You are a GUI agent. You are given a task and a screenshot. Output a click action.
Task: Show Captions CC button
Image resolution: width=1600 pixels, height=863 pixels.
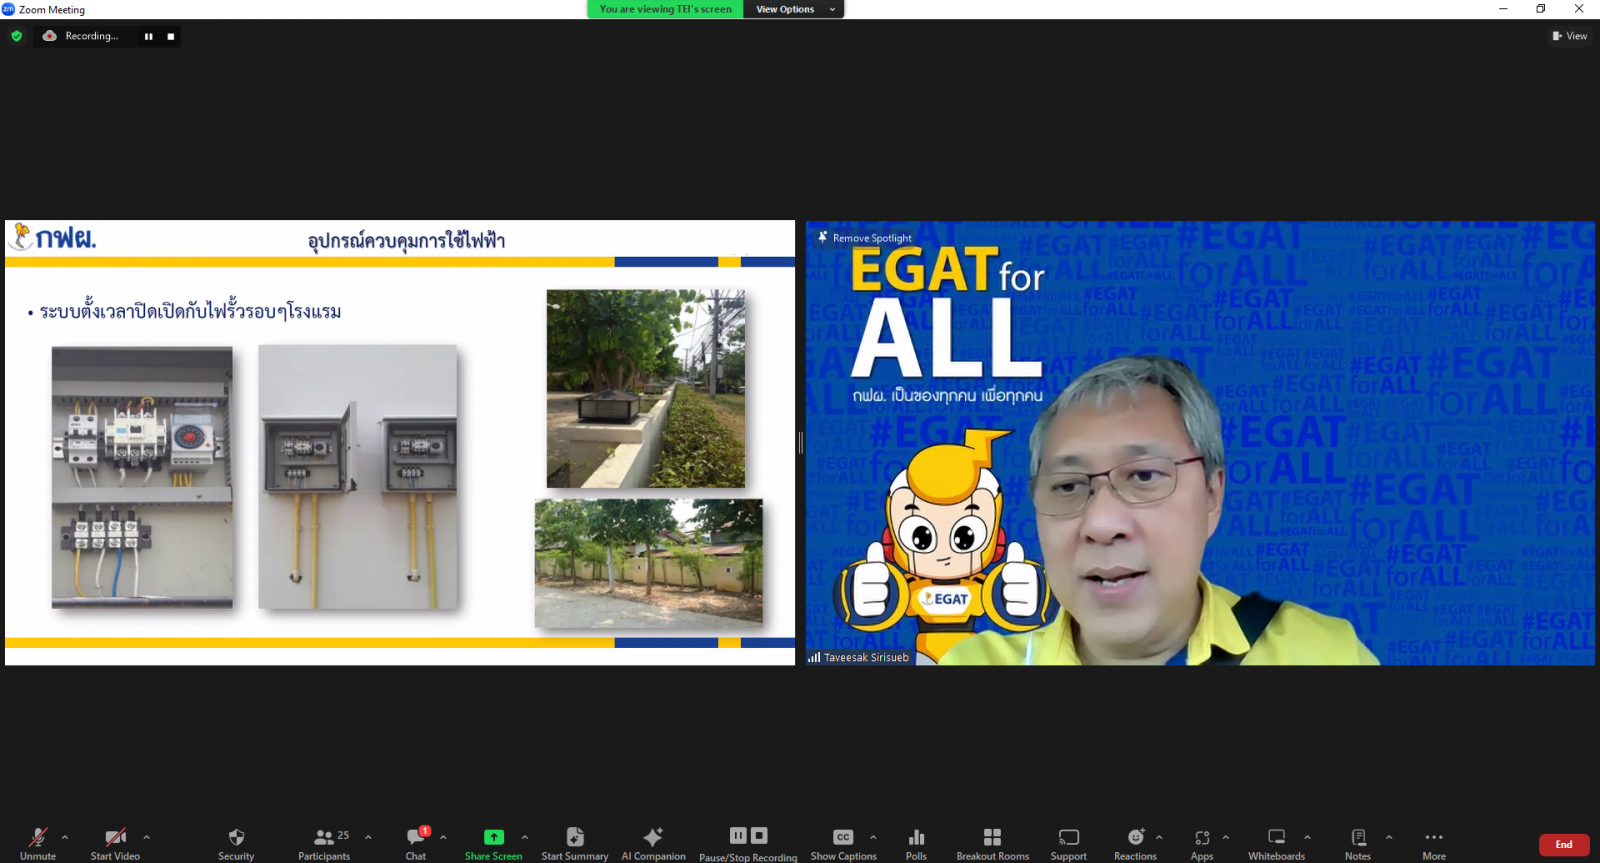click(x=843, y=843)
